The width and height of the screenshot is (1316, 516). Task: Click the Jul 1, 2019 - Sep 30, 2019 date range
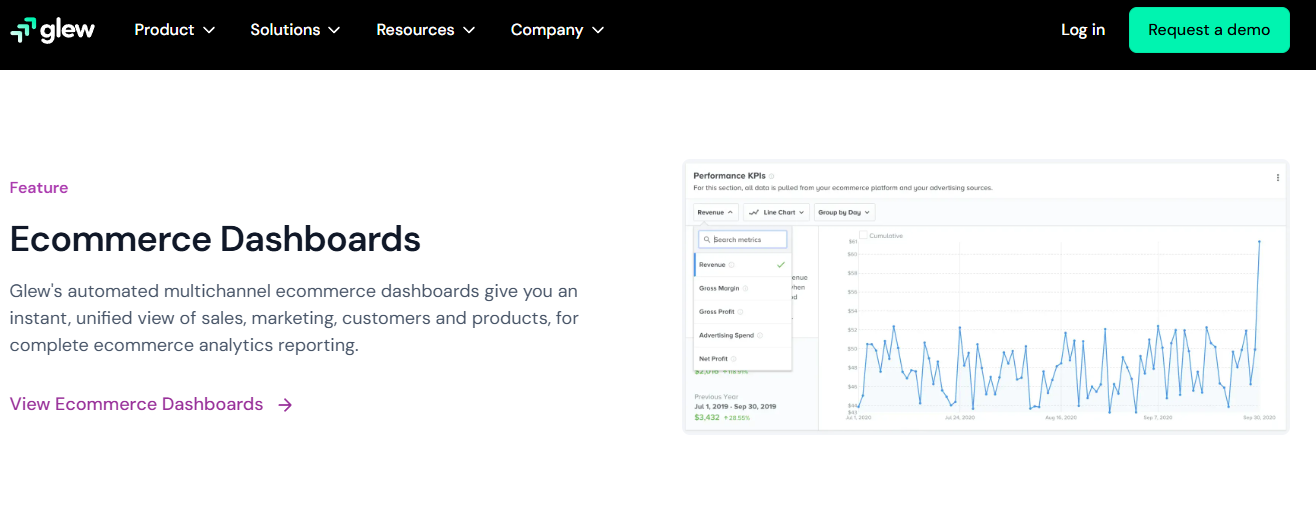tap(735, 407)
